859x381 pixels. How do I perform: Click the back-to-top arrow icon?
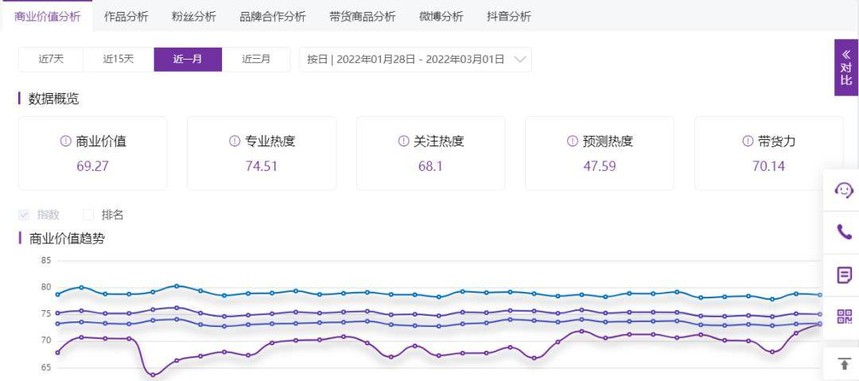pyautogui.click(x=844, y=363)
